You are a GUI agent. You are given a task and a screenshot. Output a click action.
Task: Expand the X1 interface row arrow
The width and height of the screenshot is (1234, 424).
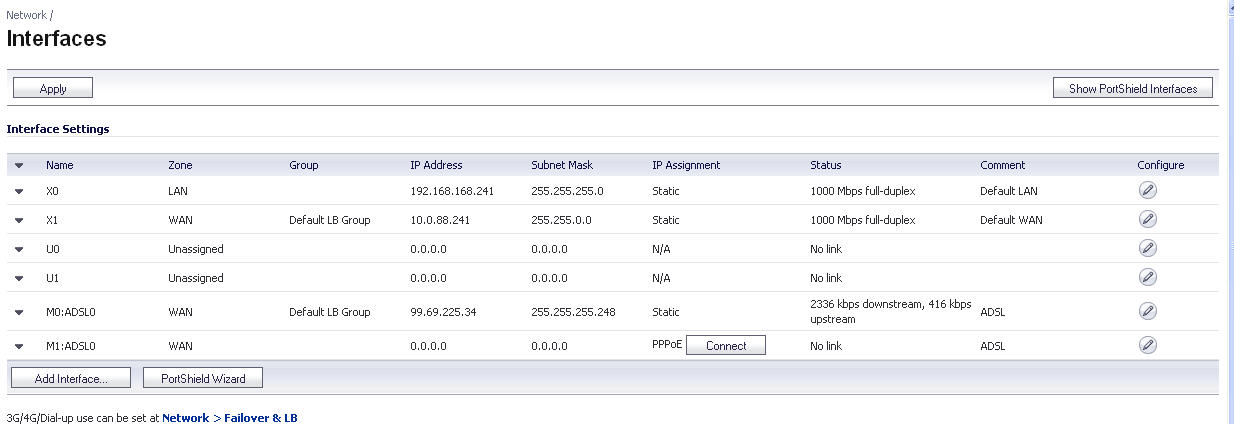(x=19, y=220)
